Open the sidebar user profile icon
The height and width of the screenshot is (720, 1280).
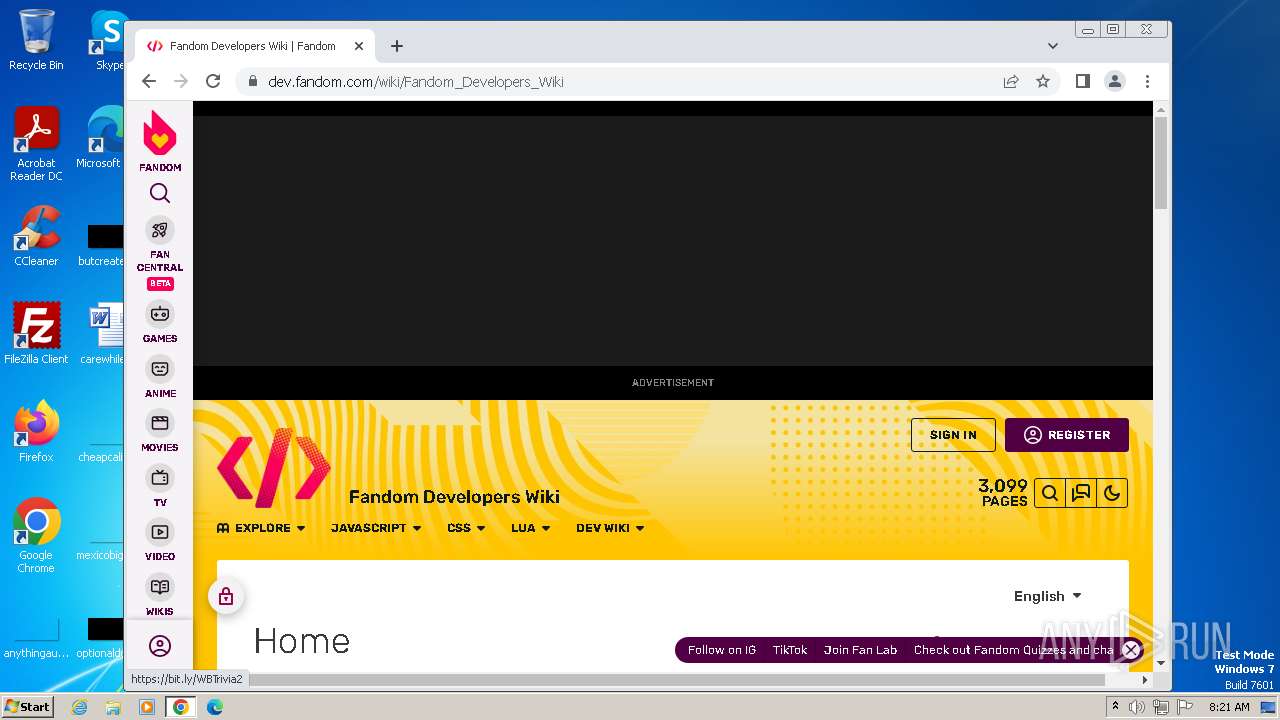tap(160, 646)
